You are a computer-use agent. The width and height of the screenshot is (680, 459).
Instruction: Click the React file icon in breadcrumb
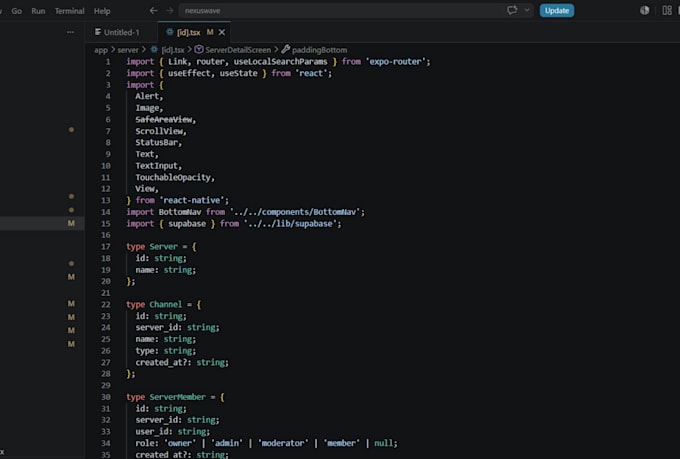[154, 49]
